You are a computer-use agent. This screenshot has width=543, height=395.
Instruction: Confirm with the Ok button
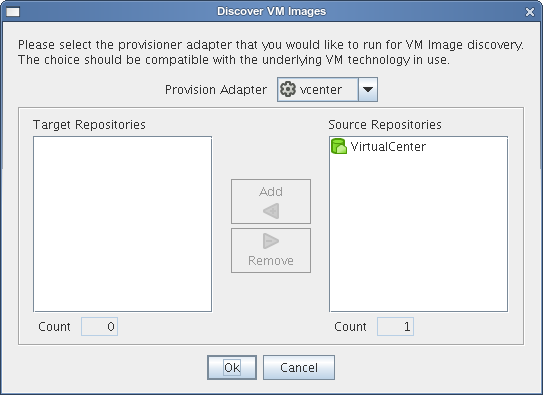pyautogui.click(x=232, y=367)
